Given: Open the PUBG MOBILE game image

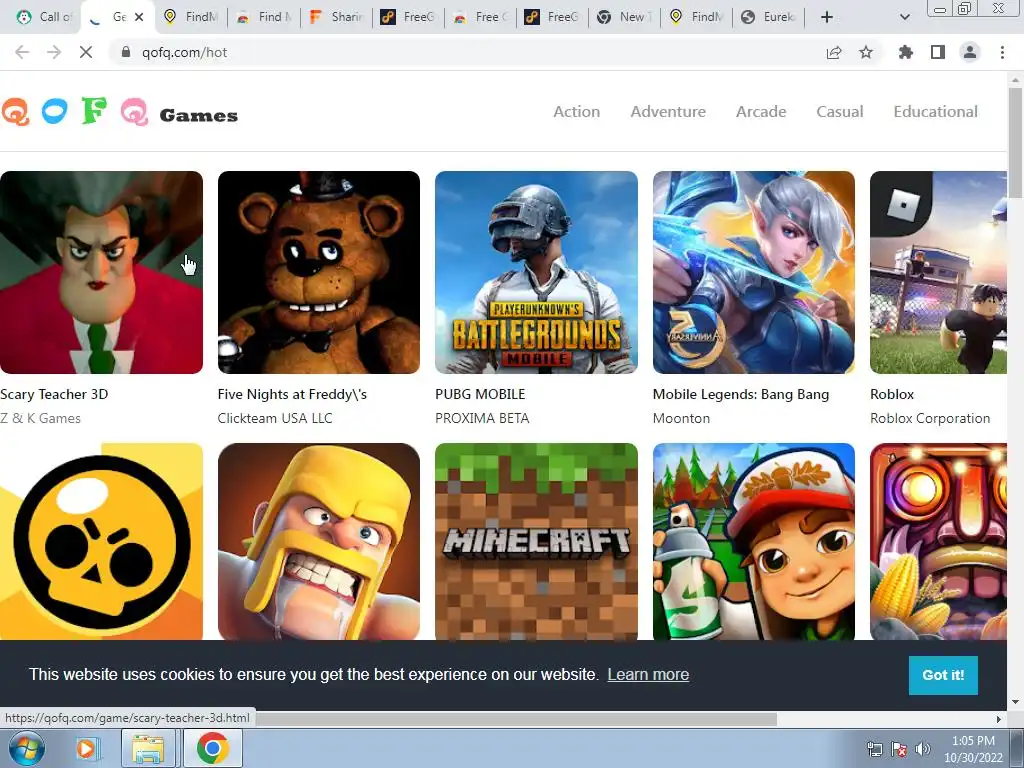Looking at the screenshot, I should tap(536, 272).
